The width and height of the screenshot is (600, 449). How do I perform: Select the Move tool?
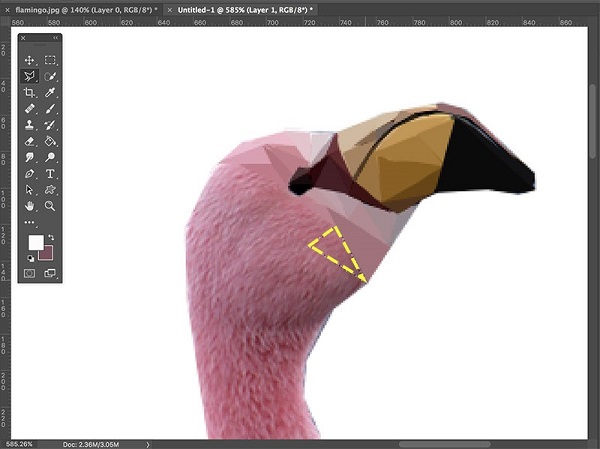tap(29, 60)
